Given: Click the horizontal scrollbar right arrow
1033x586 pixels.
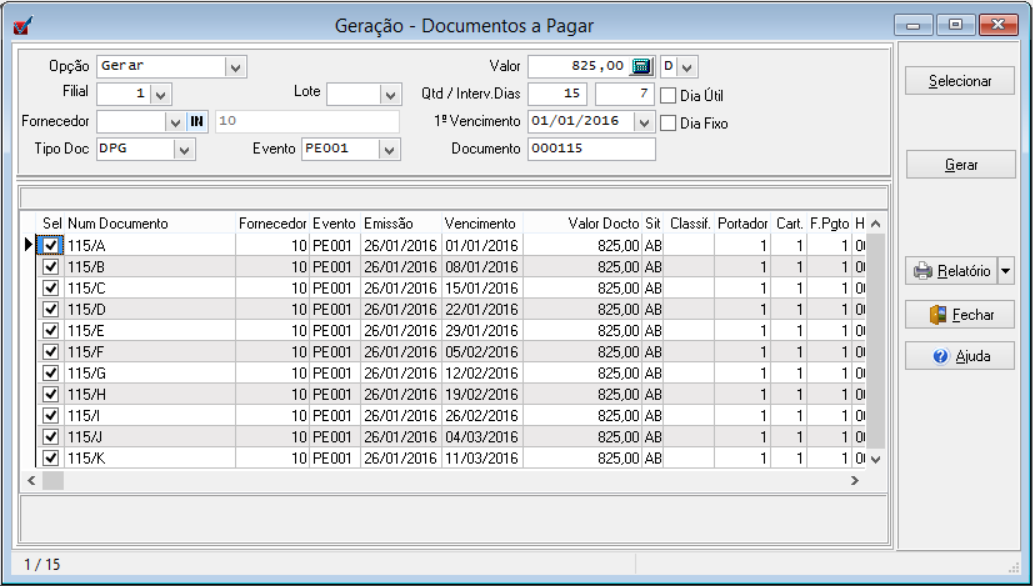Looking at the screenshot, I should (854, 481).
